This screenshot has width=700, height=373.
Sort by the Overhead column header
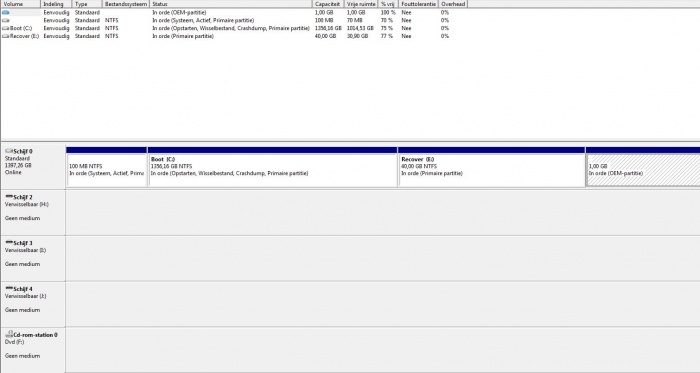tap(453, 4)
